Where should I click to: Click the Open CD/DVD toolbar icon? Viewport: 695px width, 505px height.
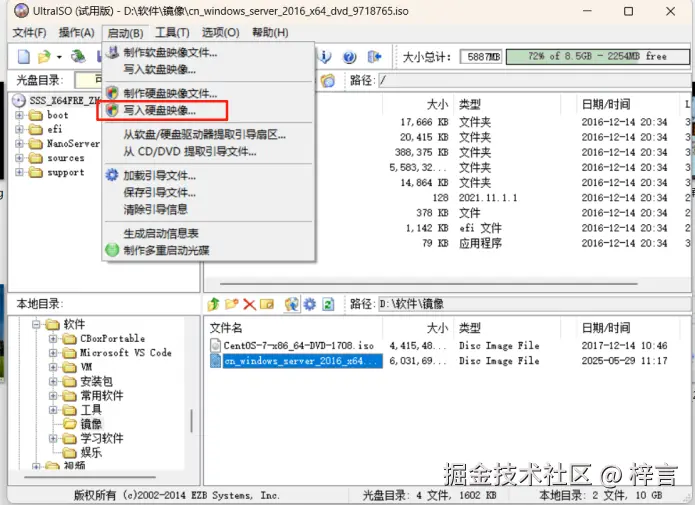coord(78,56)
